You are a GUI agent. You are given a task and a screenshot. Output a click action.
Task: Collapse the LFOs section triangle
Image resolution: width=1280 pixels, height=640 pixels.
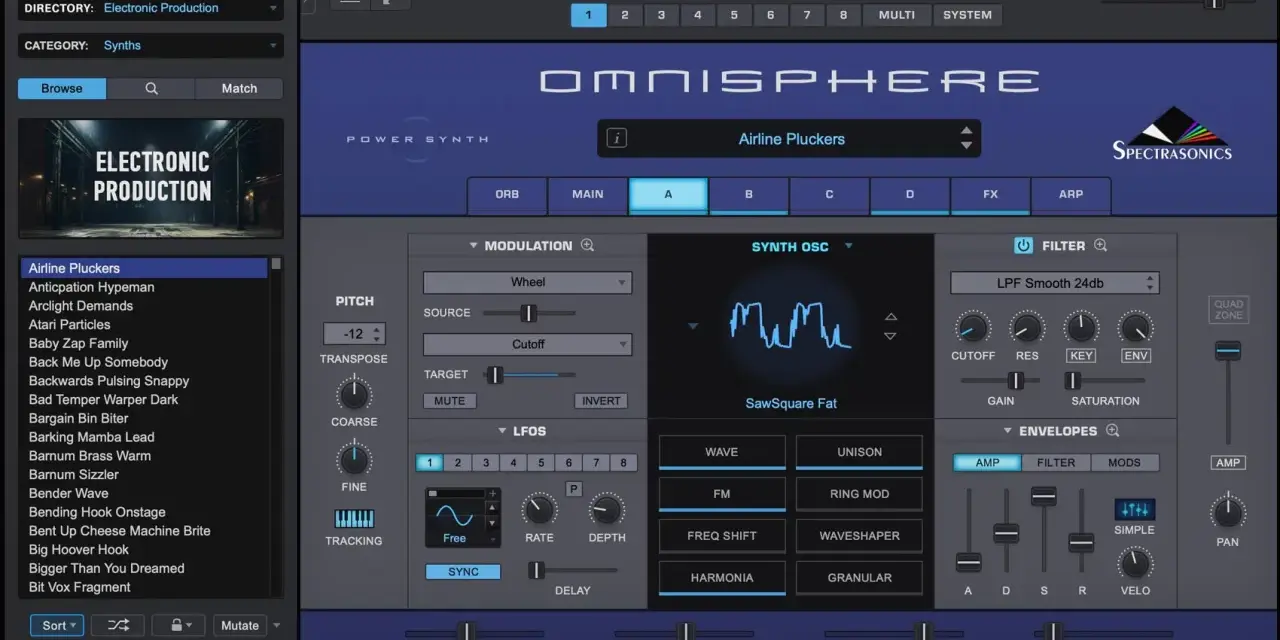pos(503,431)
